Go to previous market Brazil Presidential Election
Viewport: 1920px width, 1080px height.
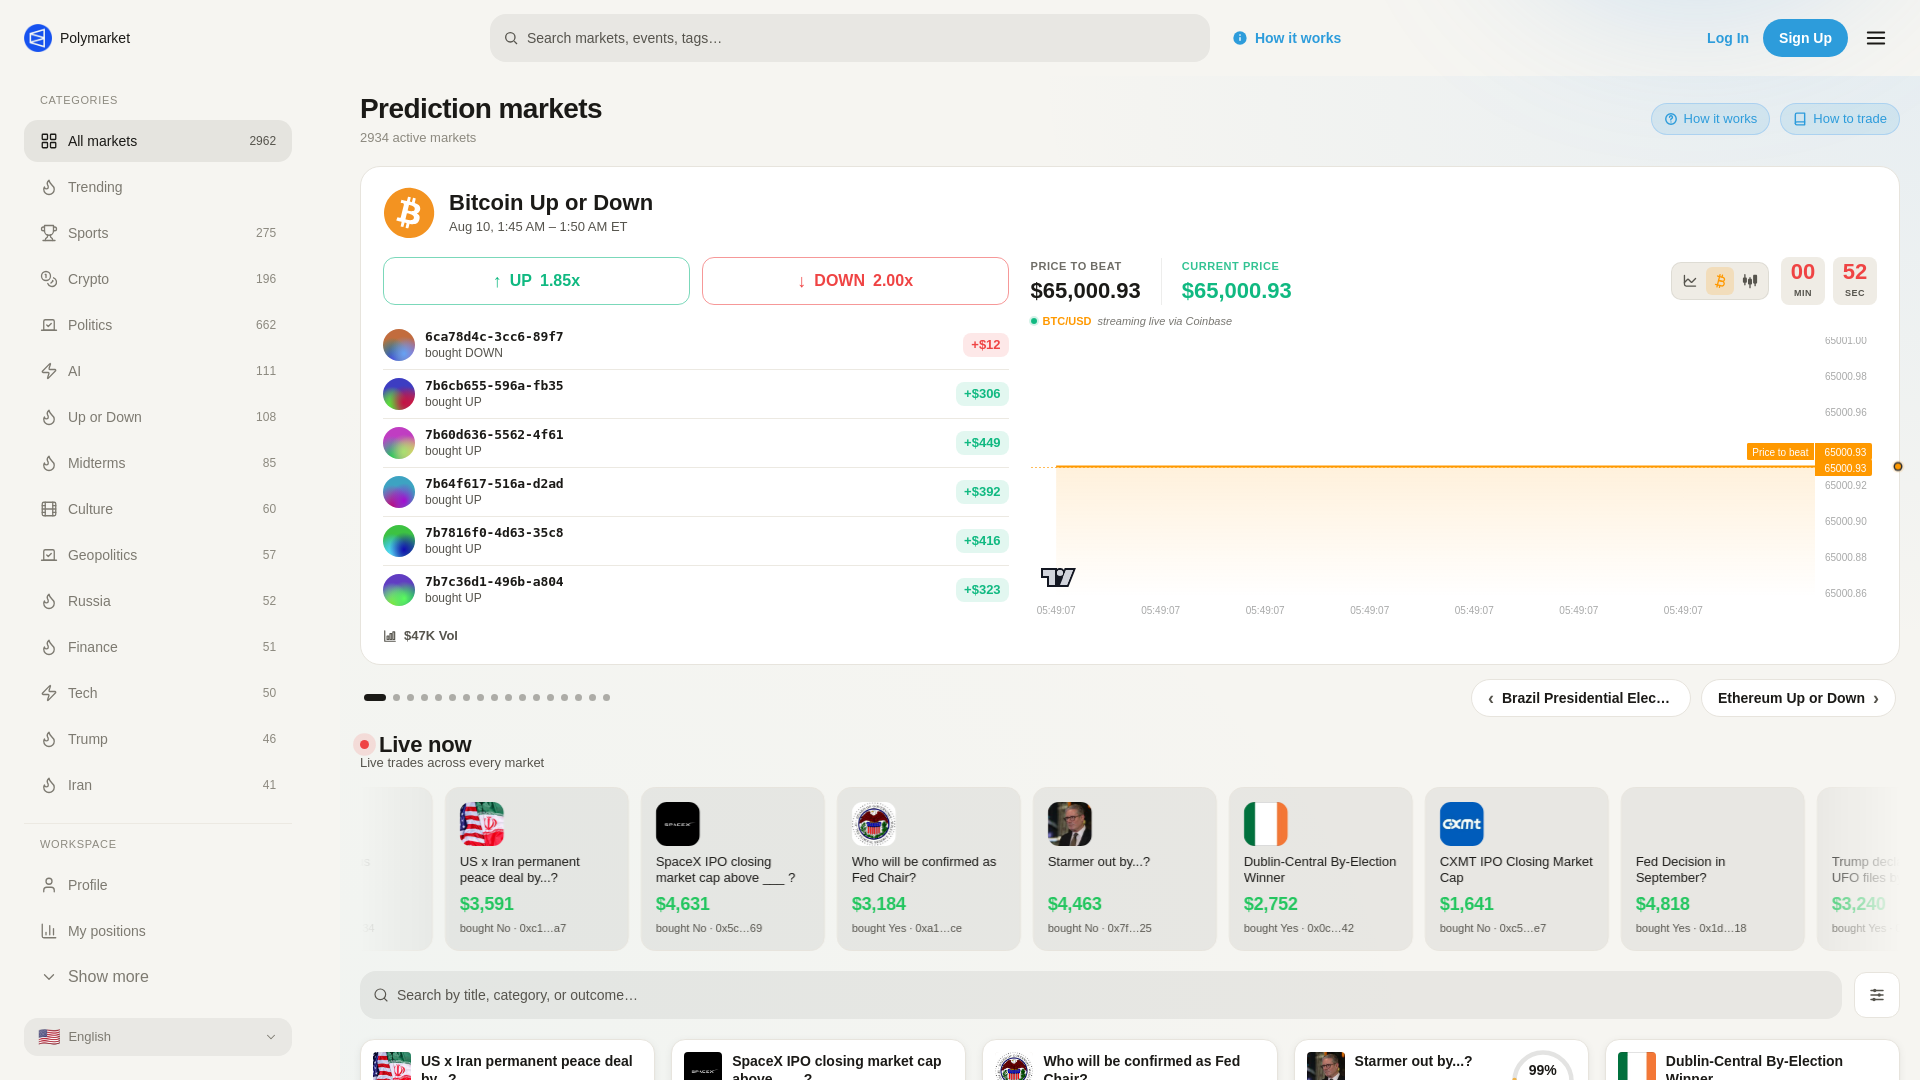[1580, 698]
